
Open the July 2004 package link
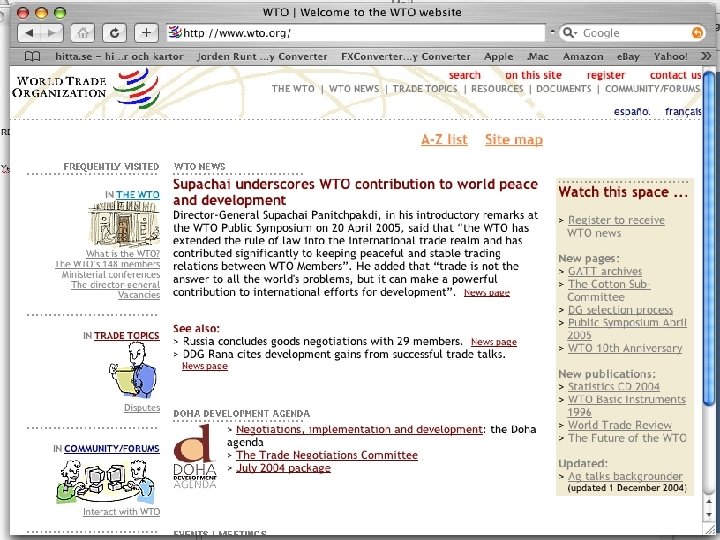[x=283, y=468]
